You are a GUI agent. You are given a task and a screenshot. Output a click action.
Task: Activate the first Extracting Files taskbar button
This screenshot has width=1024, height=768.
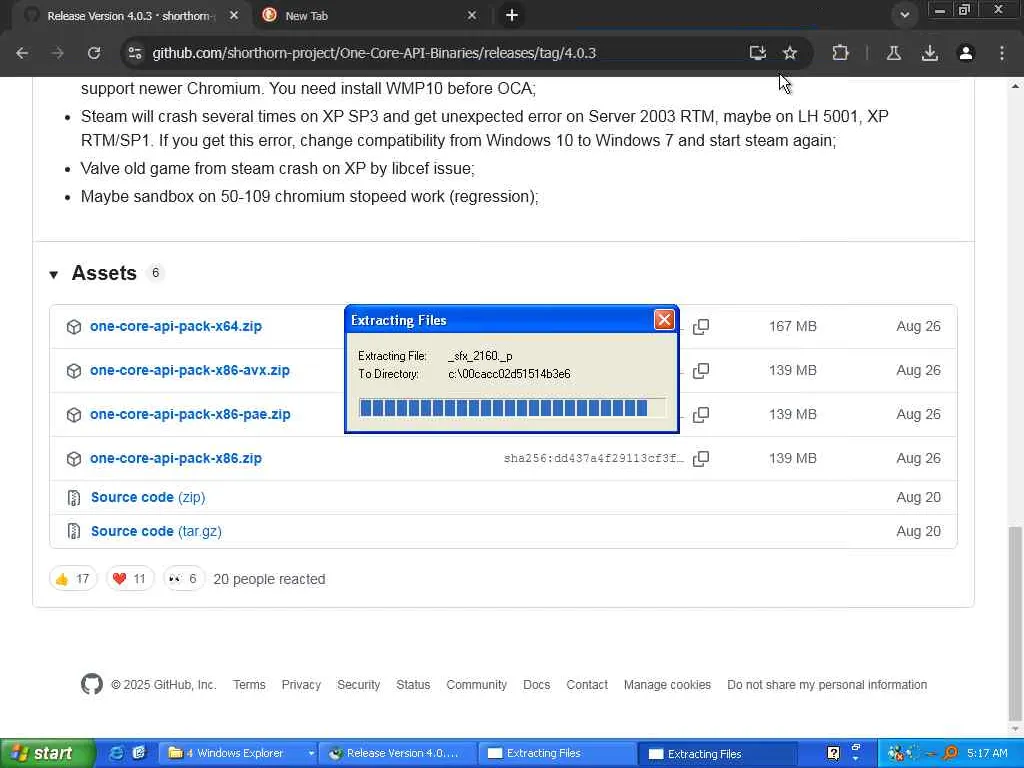(557, 754)
